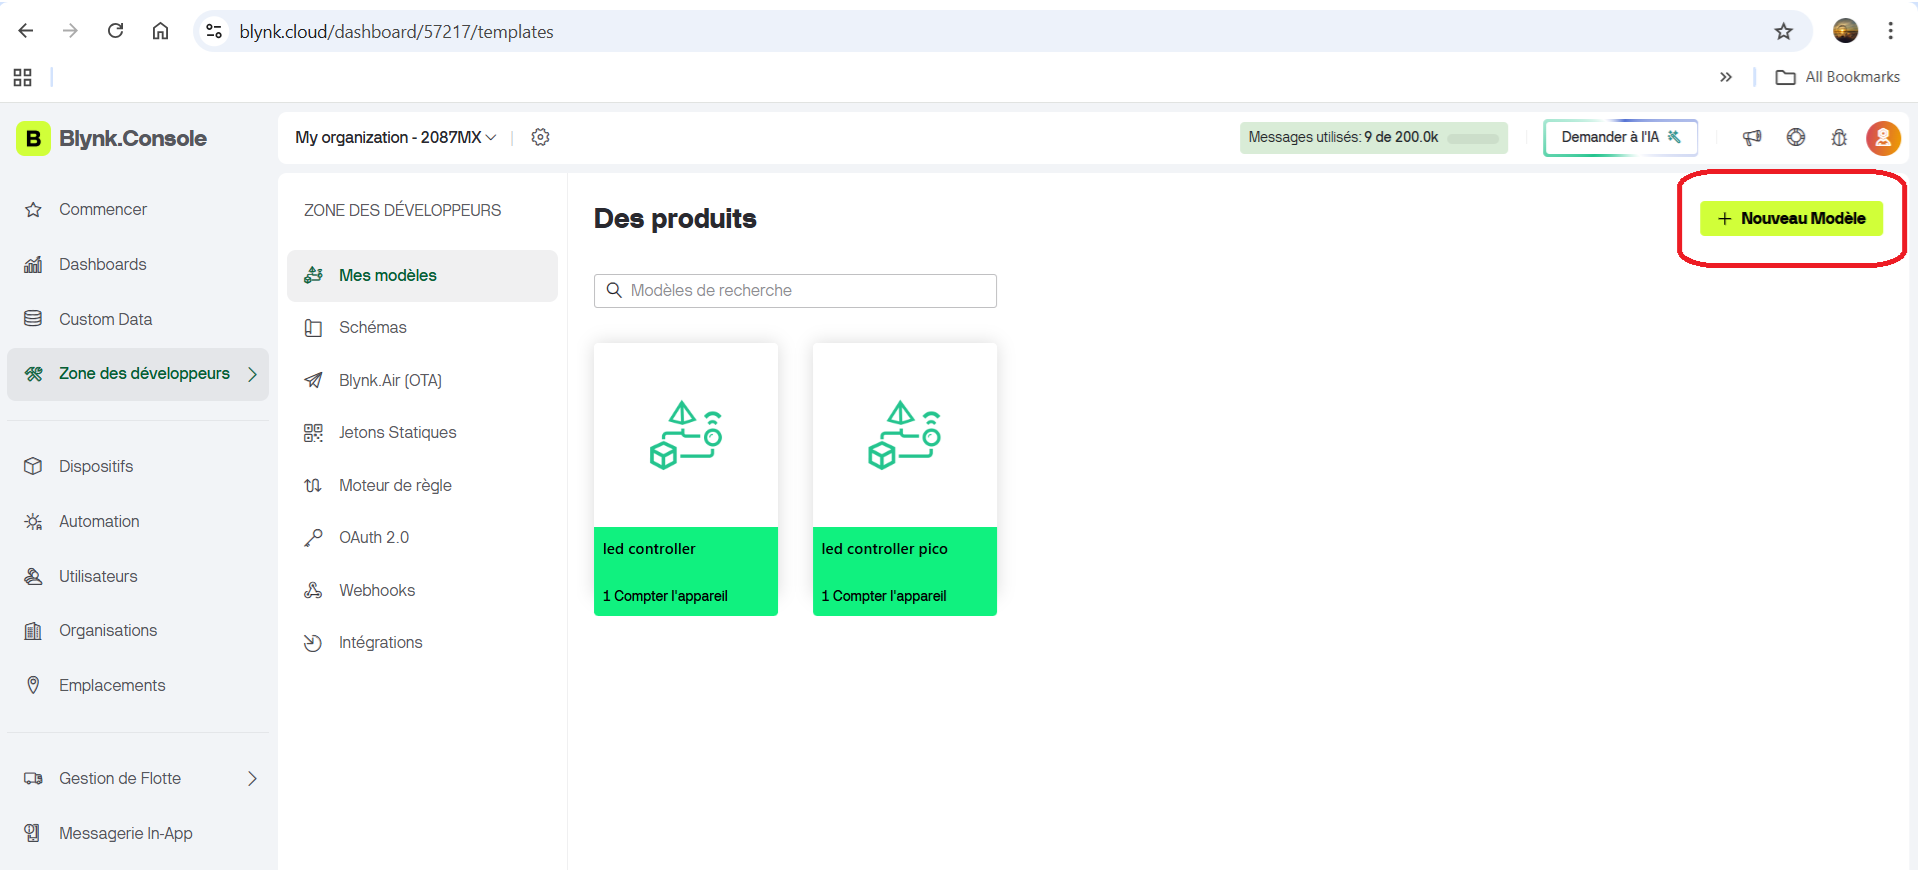
Task: Expand Gestion de Flotte submenu
Action: (252, 778)
